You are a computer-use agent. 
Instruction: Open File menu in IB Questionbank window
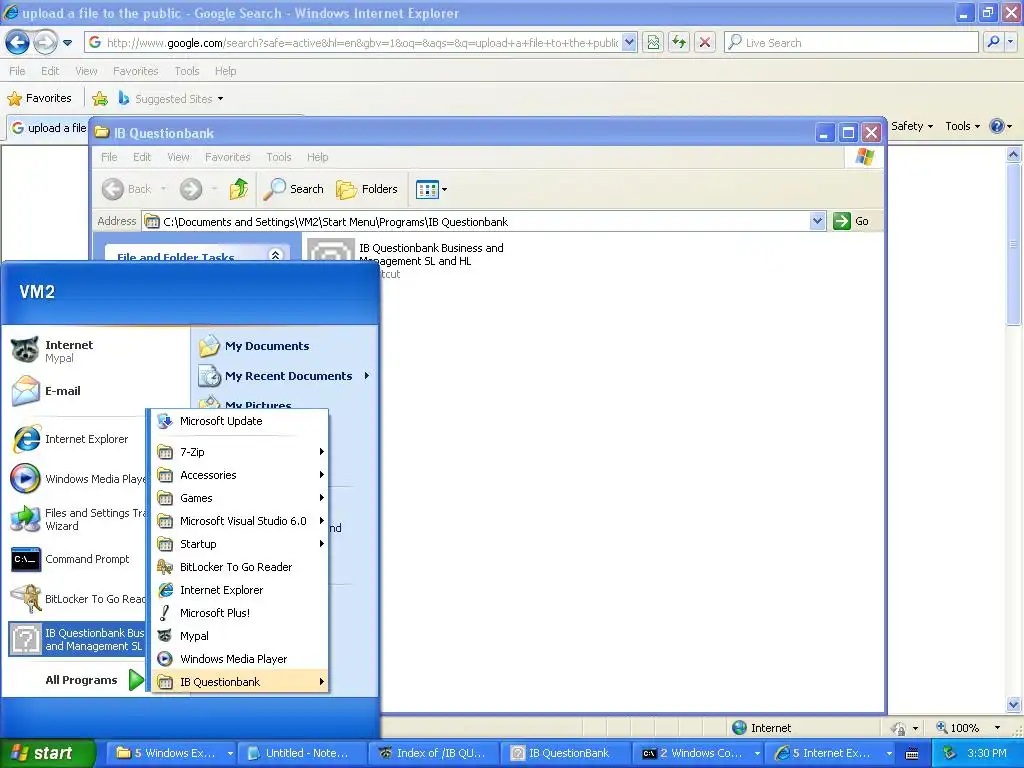click(x=109, y=157)
